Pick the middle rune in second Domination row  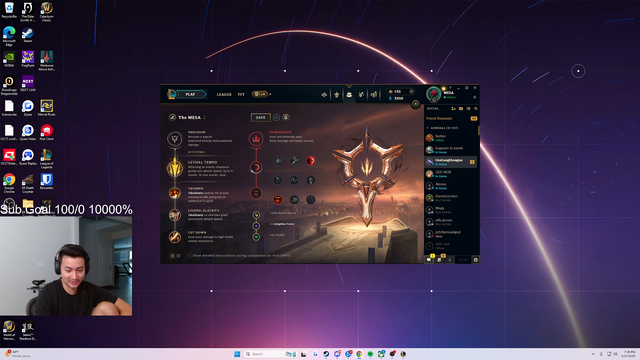click(294, 180)
